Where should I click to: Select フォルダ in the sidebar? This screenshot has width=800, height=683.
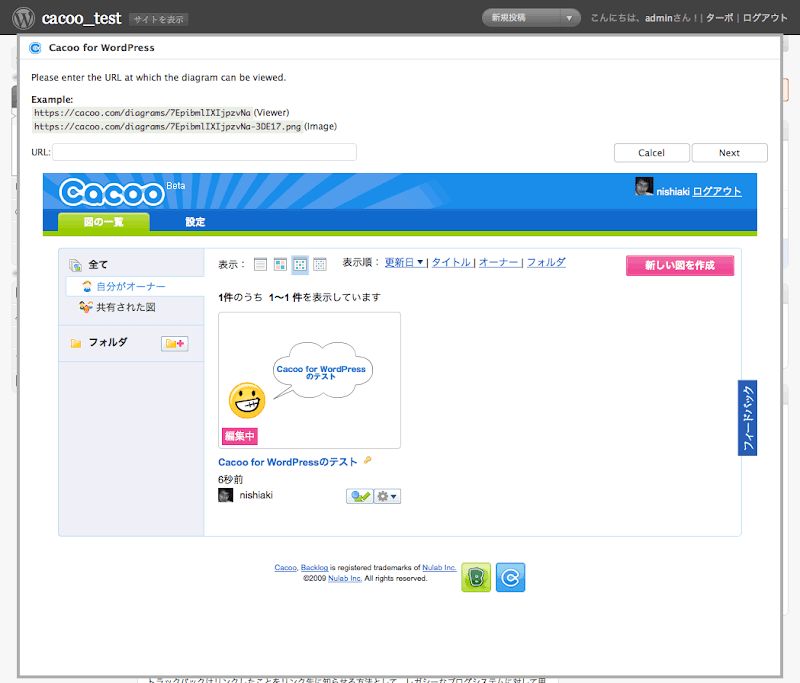108,342
